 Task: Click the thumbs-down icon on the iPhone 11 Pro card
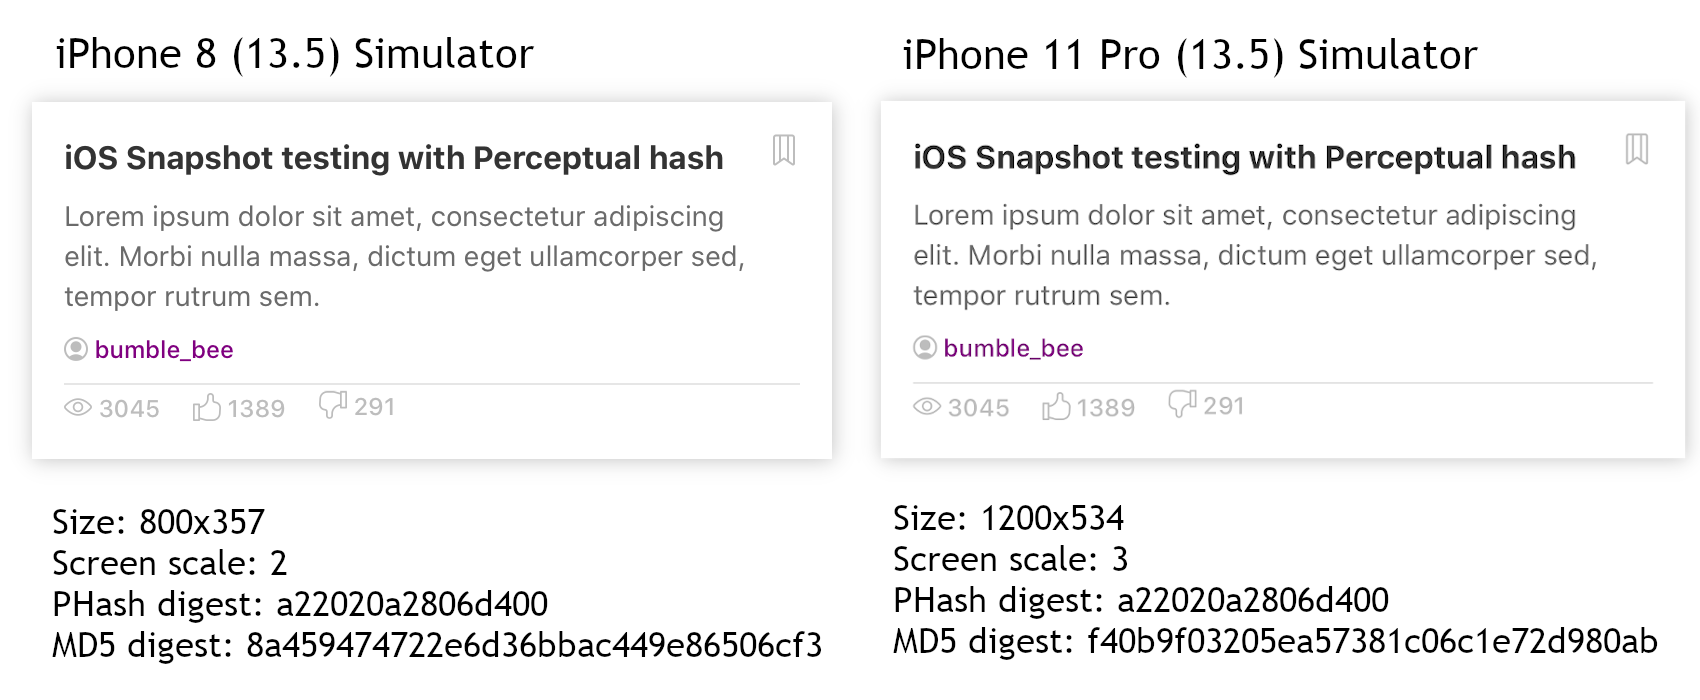pyautogui.click(x=1184, y=405)
